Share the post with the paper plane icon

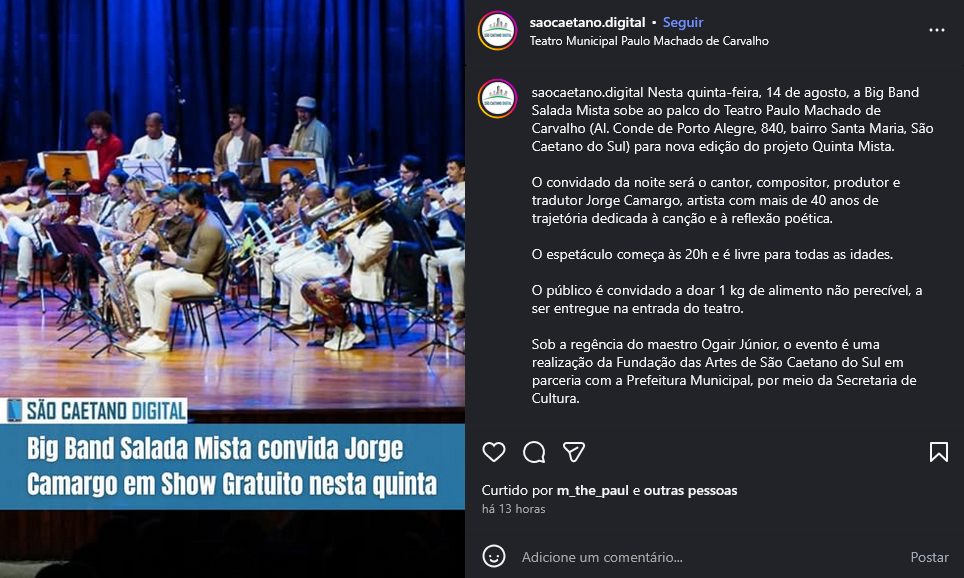coord(574,452)
